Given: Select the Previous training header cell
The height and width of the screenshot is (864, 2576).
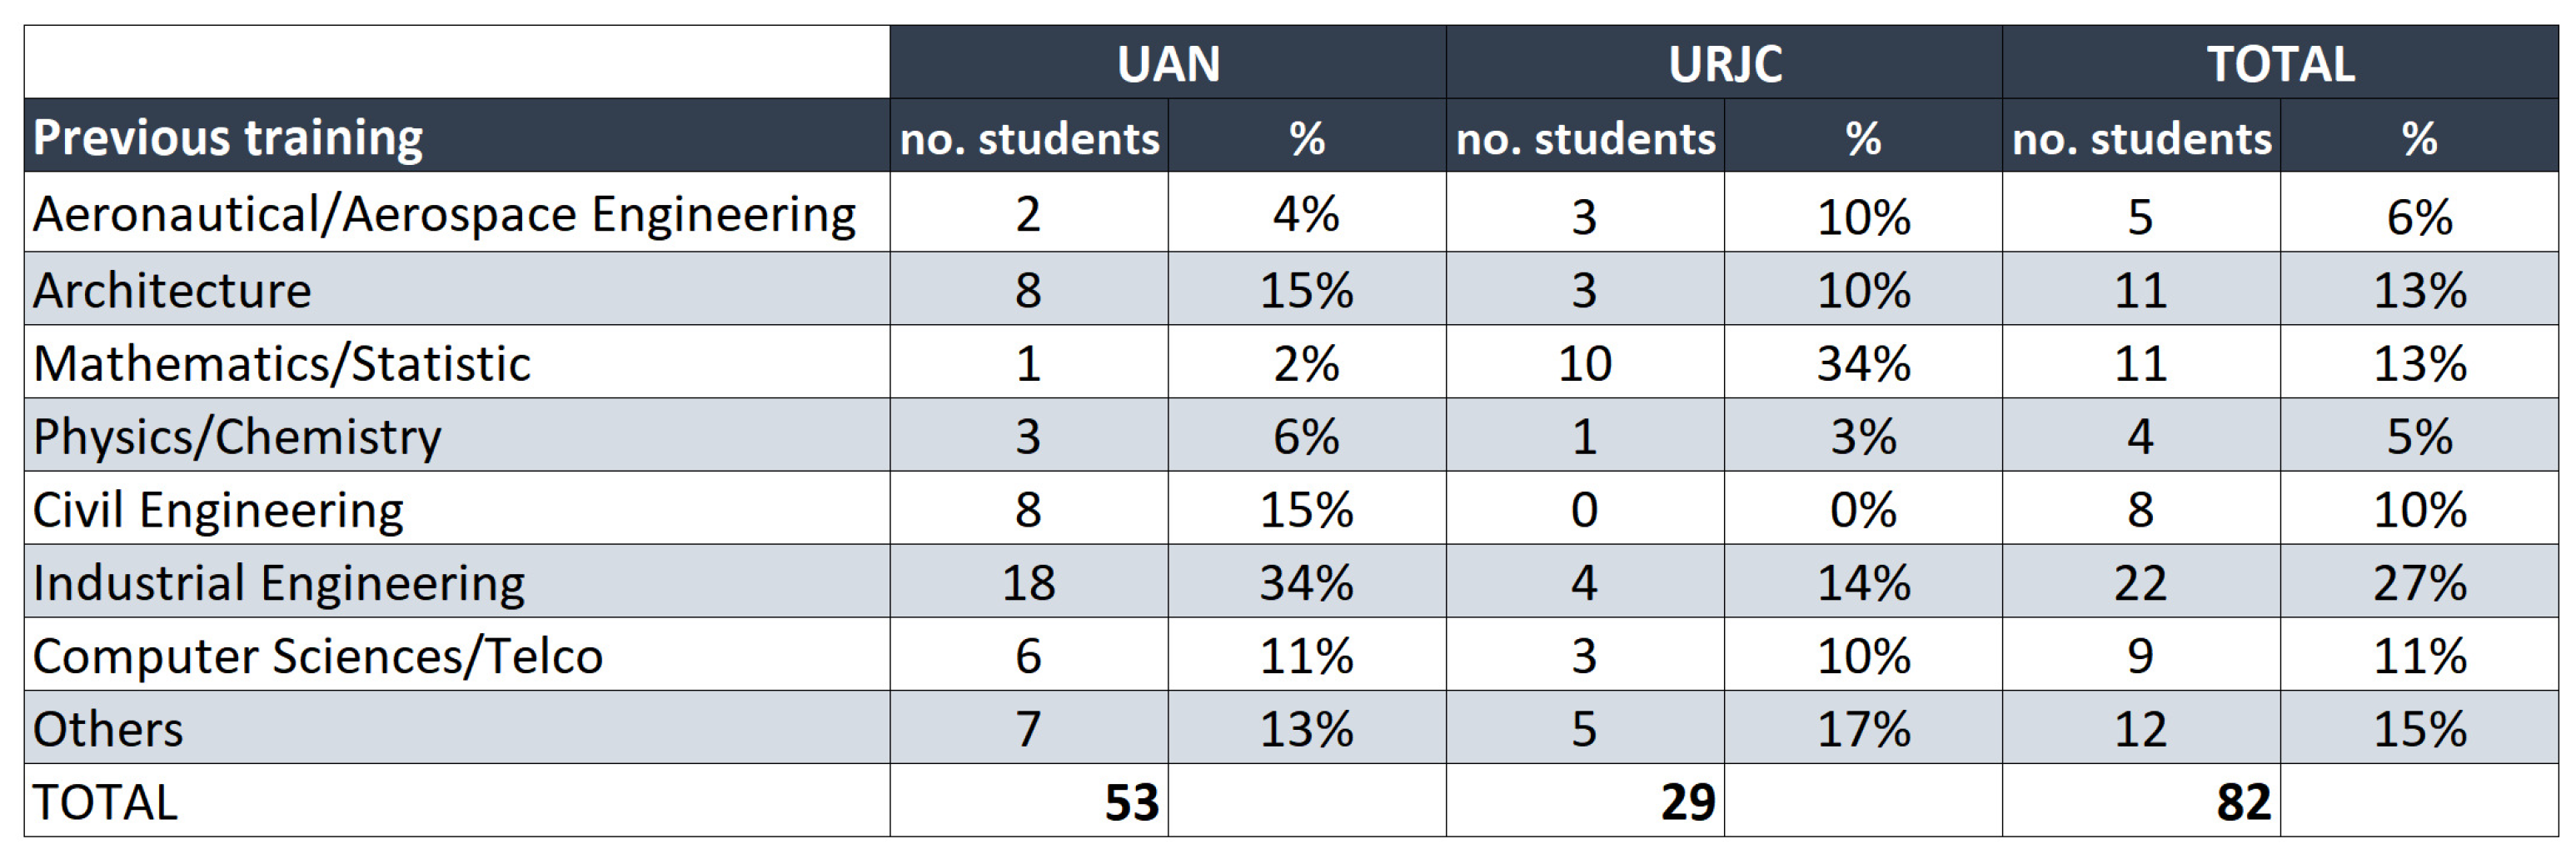Looking at the screenshot, I should point(228,137).
